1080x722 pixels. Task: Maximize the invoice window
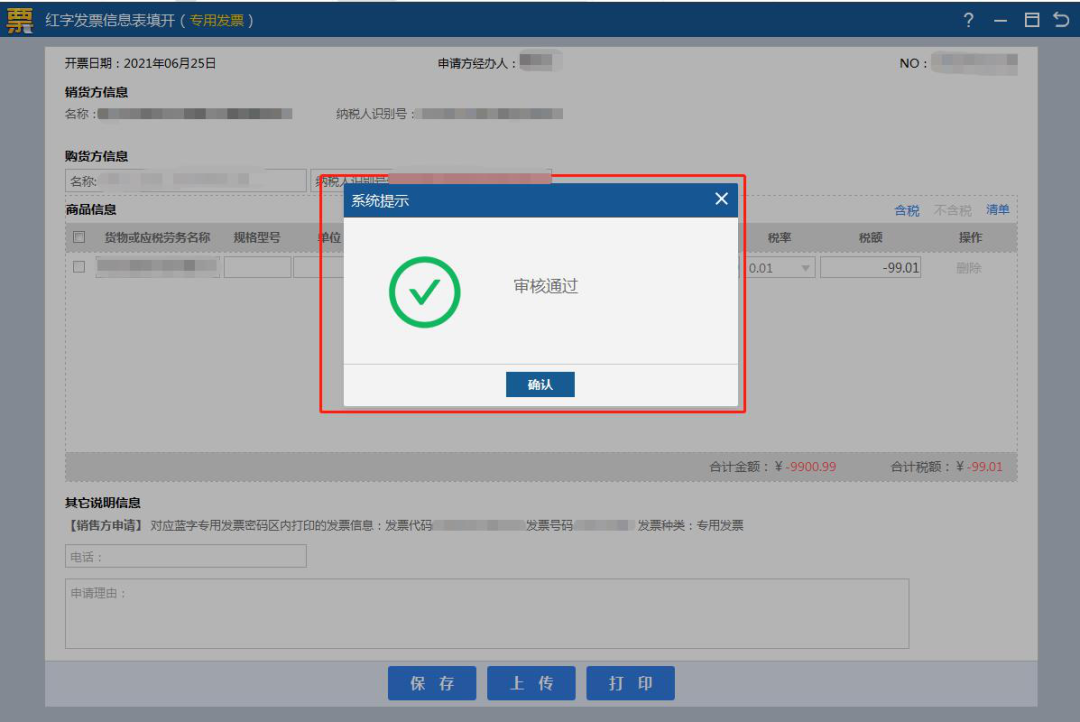coord(1031,20)
